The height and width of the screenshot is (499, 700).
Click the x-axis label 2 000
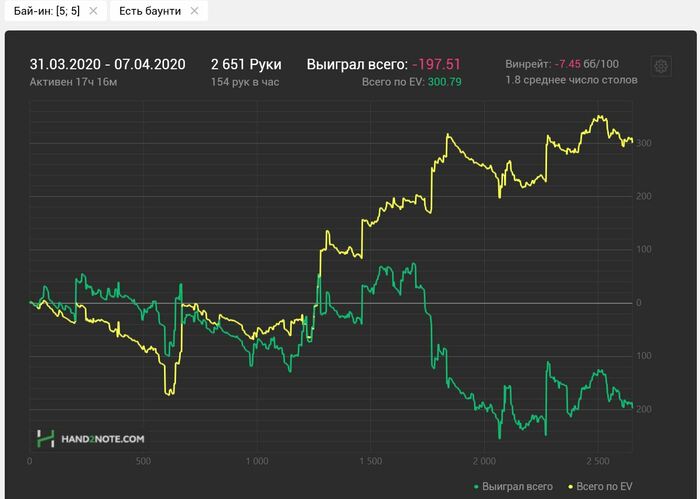pyautogui.click(x=484, y=461)
